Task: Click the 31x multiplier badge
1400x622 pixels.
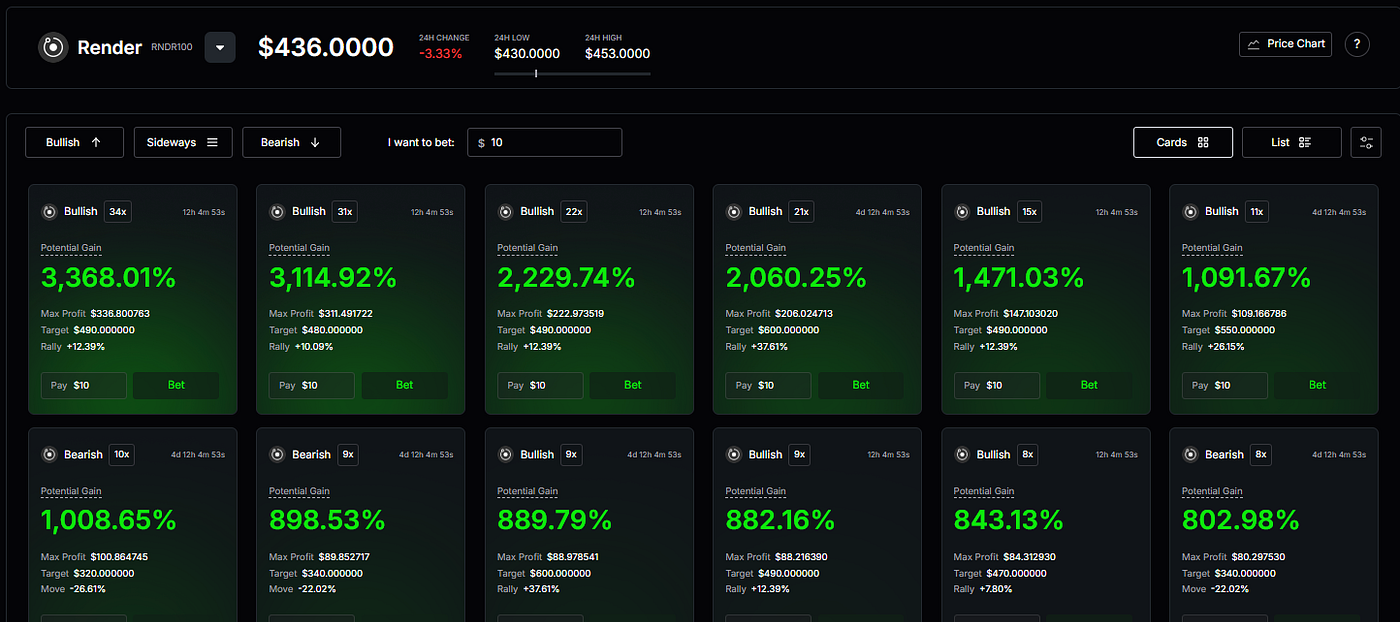Action: pyautogui.click(x=345, y=211)
